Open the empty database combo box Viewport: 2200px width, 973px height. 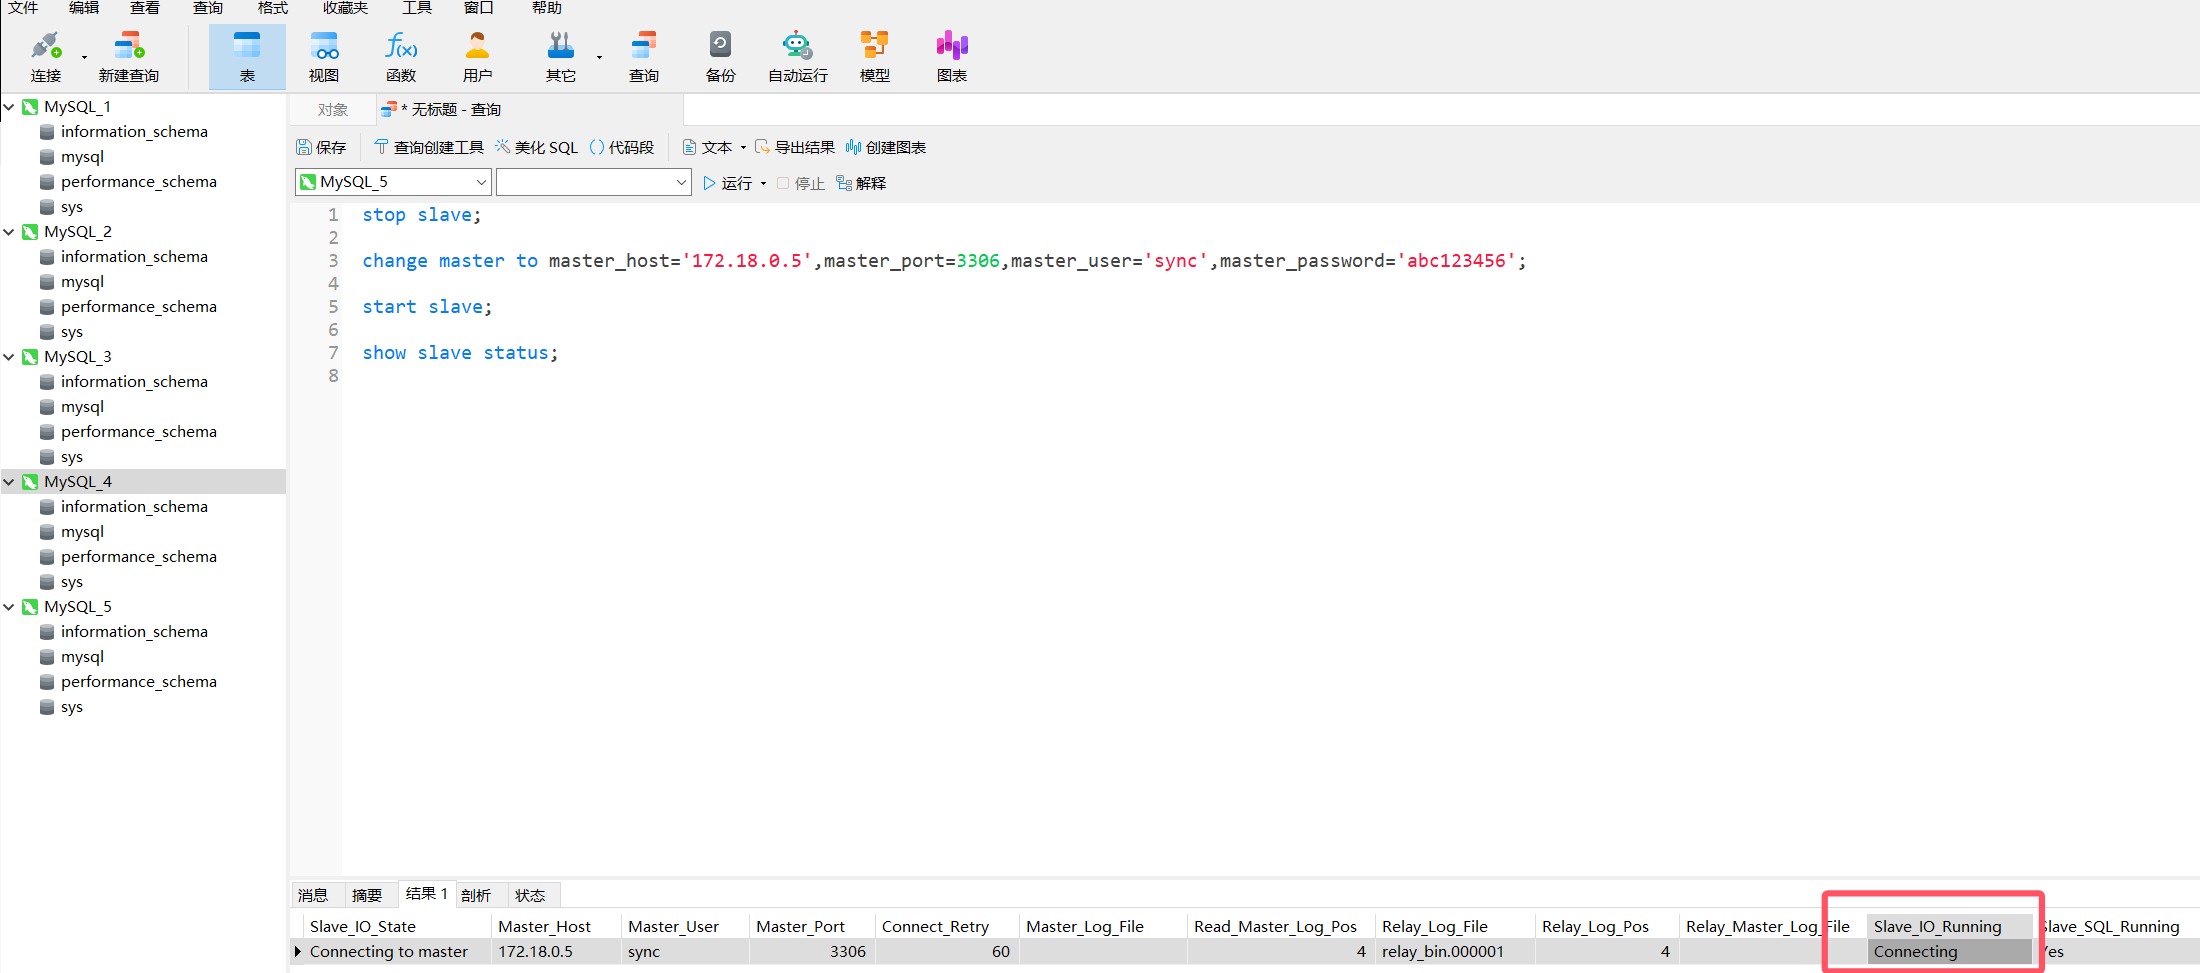click(x=594, y=182)
